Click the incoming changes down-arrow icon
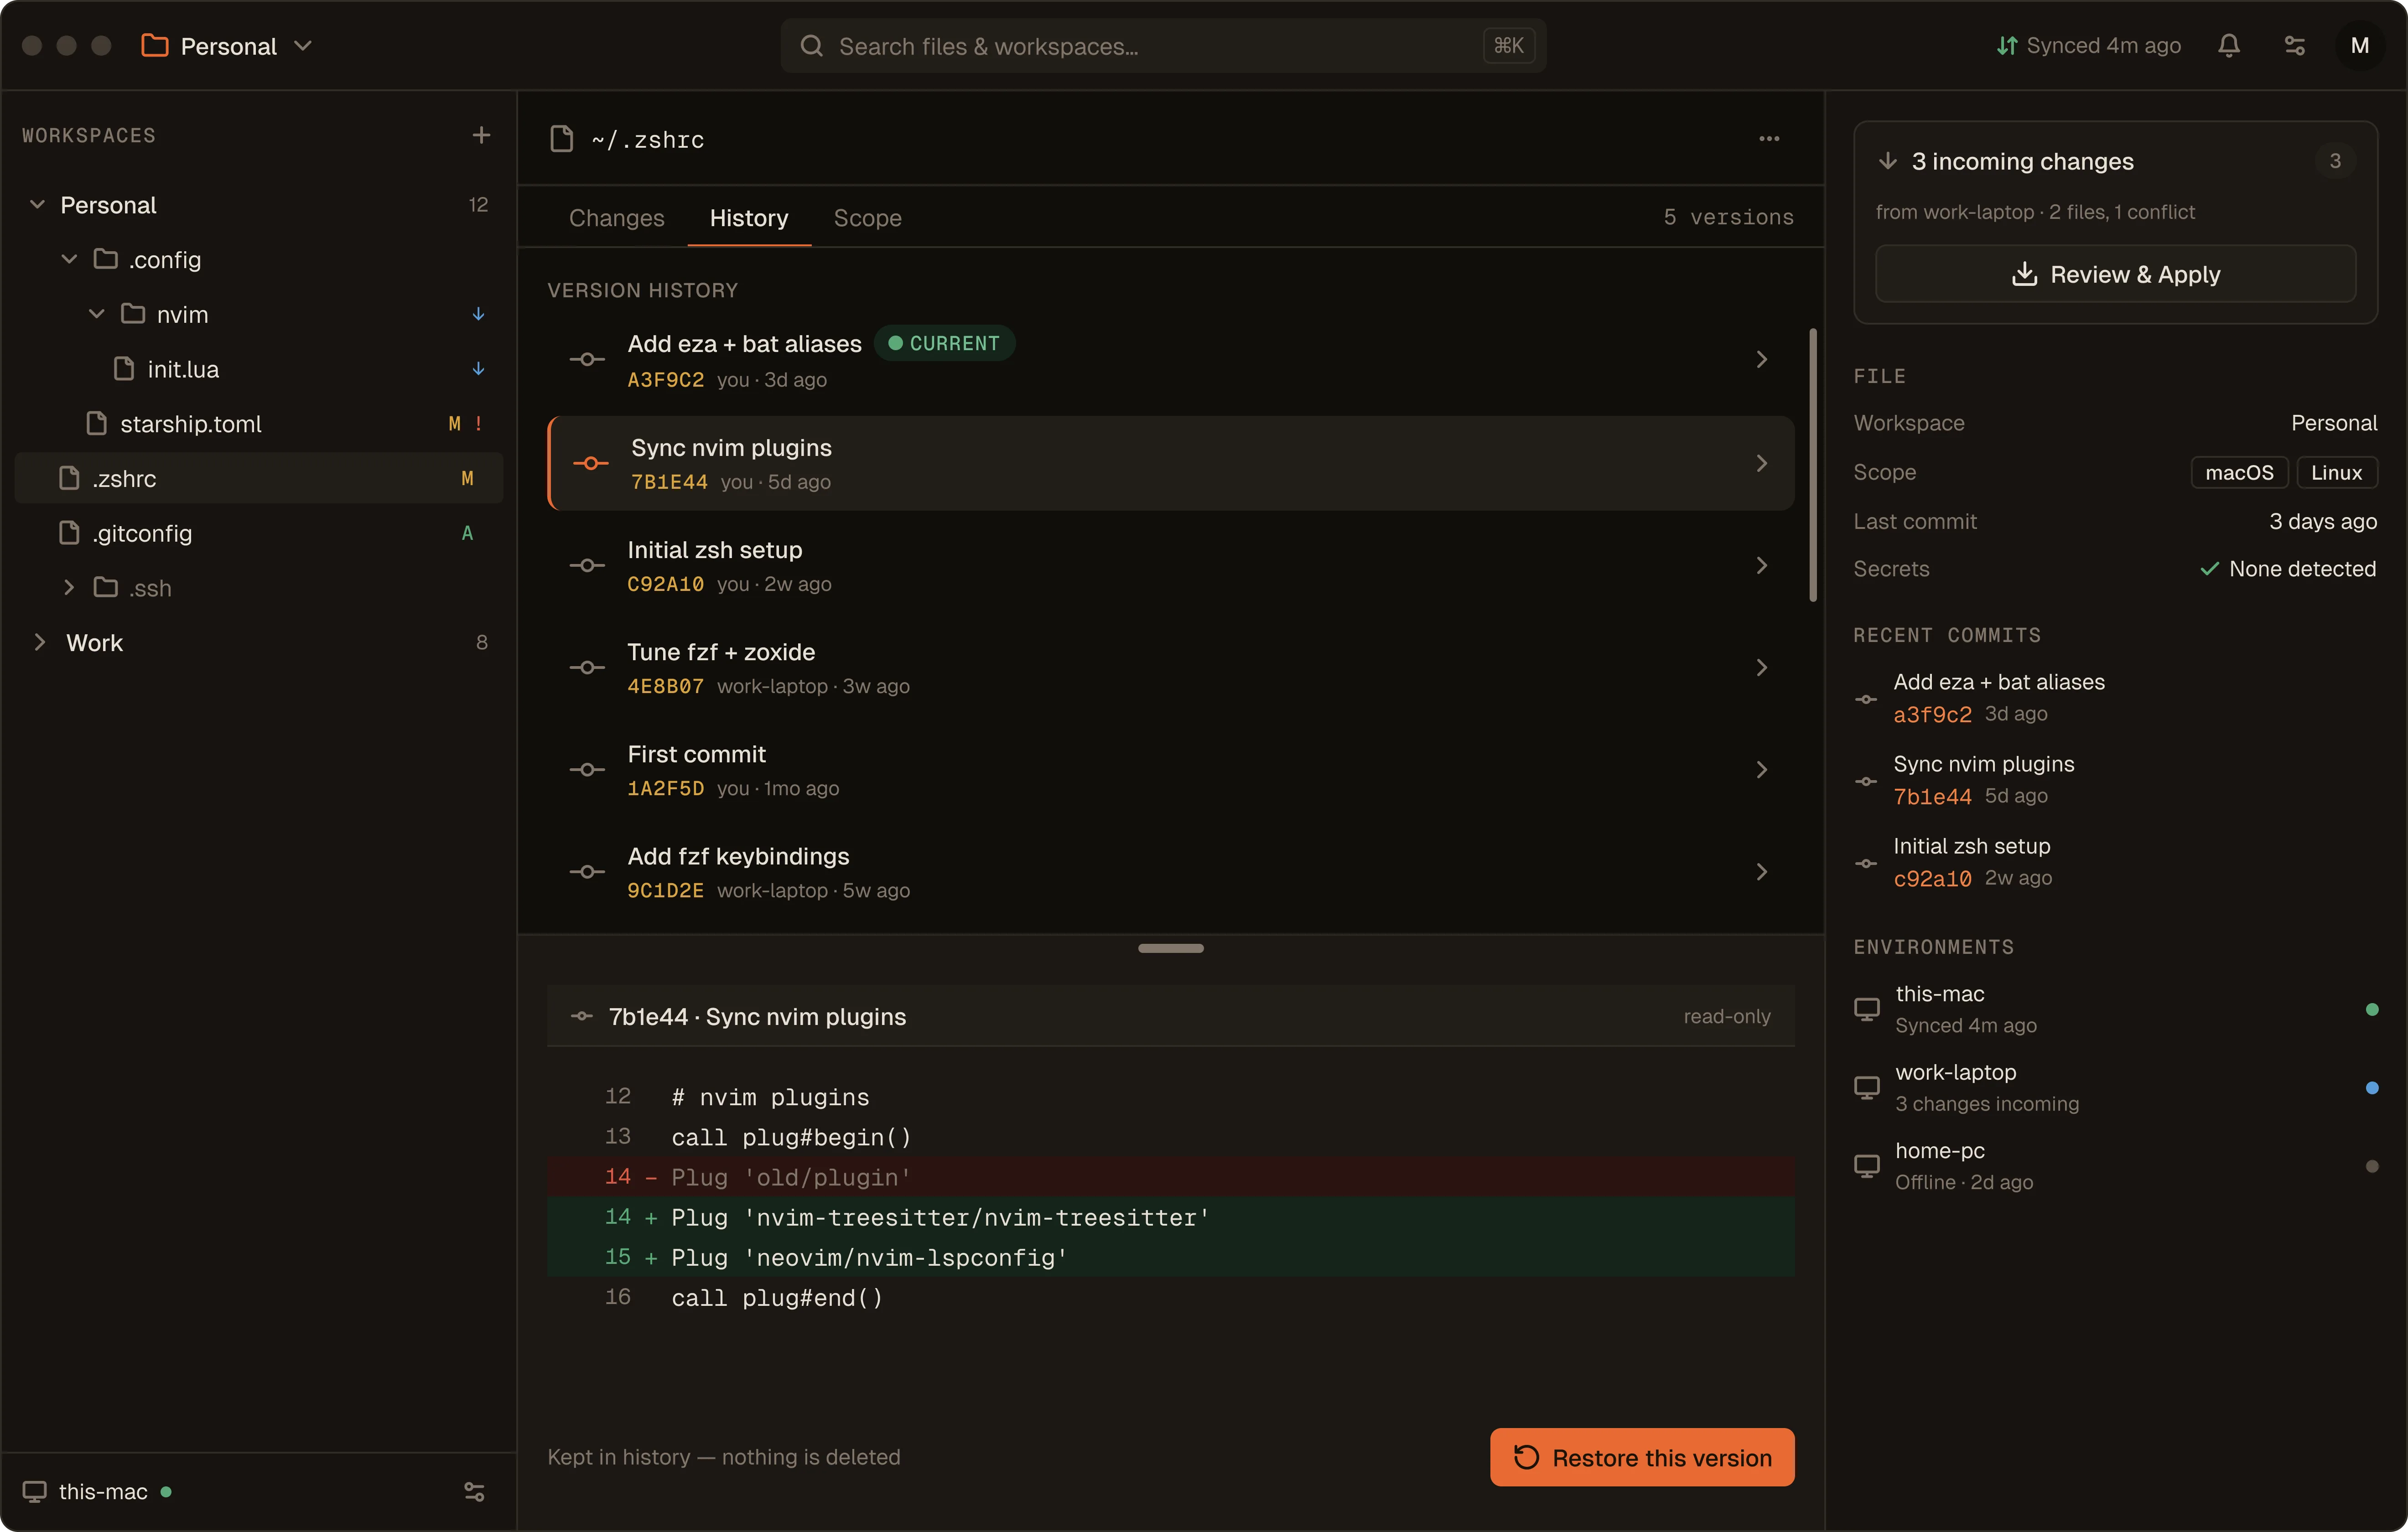 coord(1887,161)
